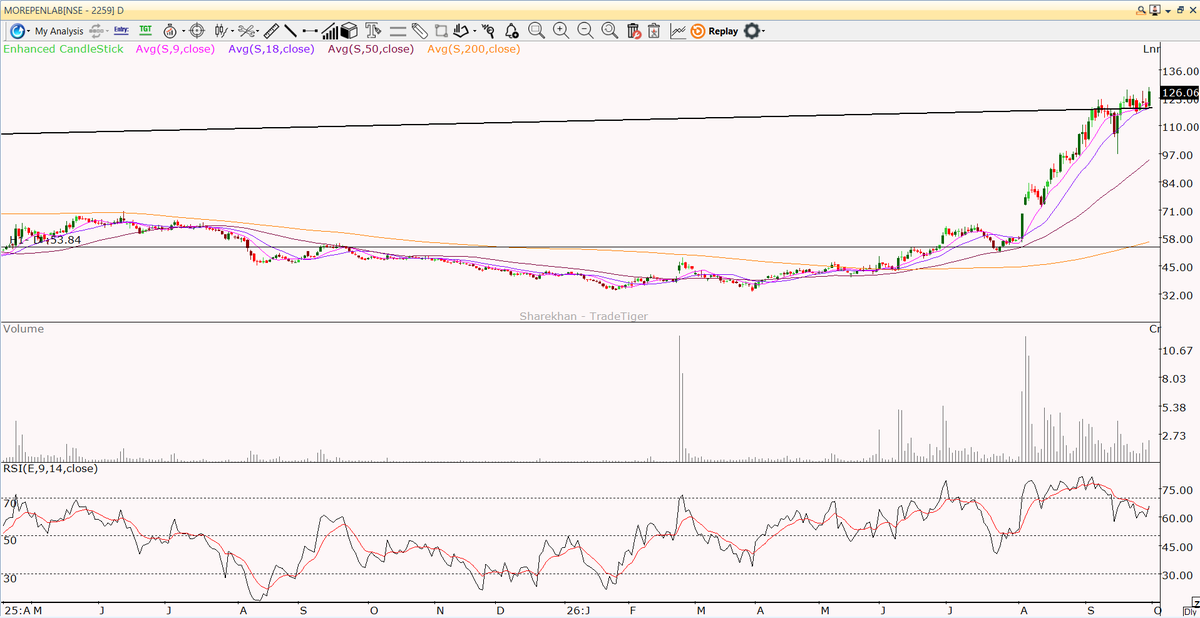1200x618 pixels.
Task: Click the 3D cube icon
Action: point(349,31)
